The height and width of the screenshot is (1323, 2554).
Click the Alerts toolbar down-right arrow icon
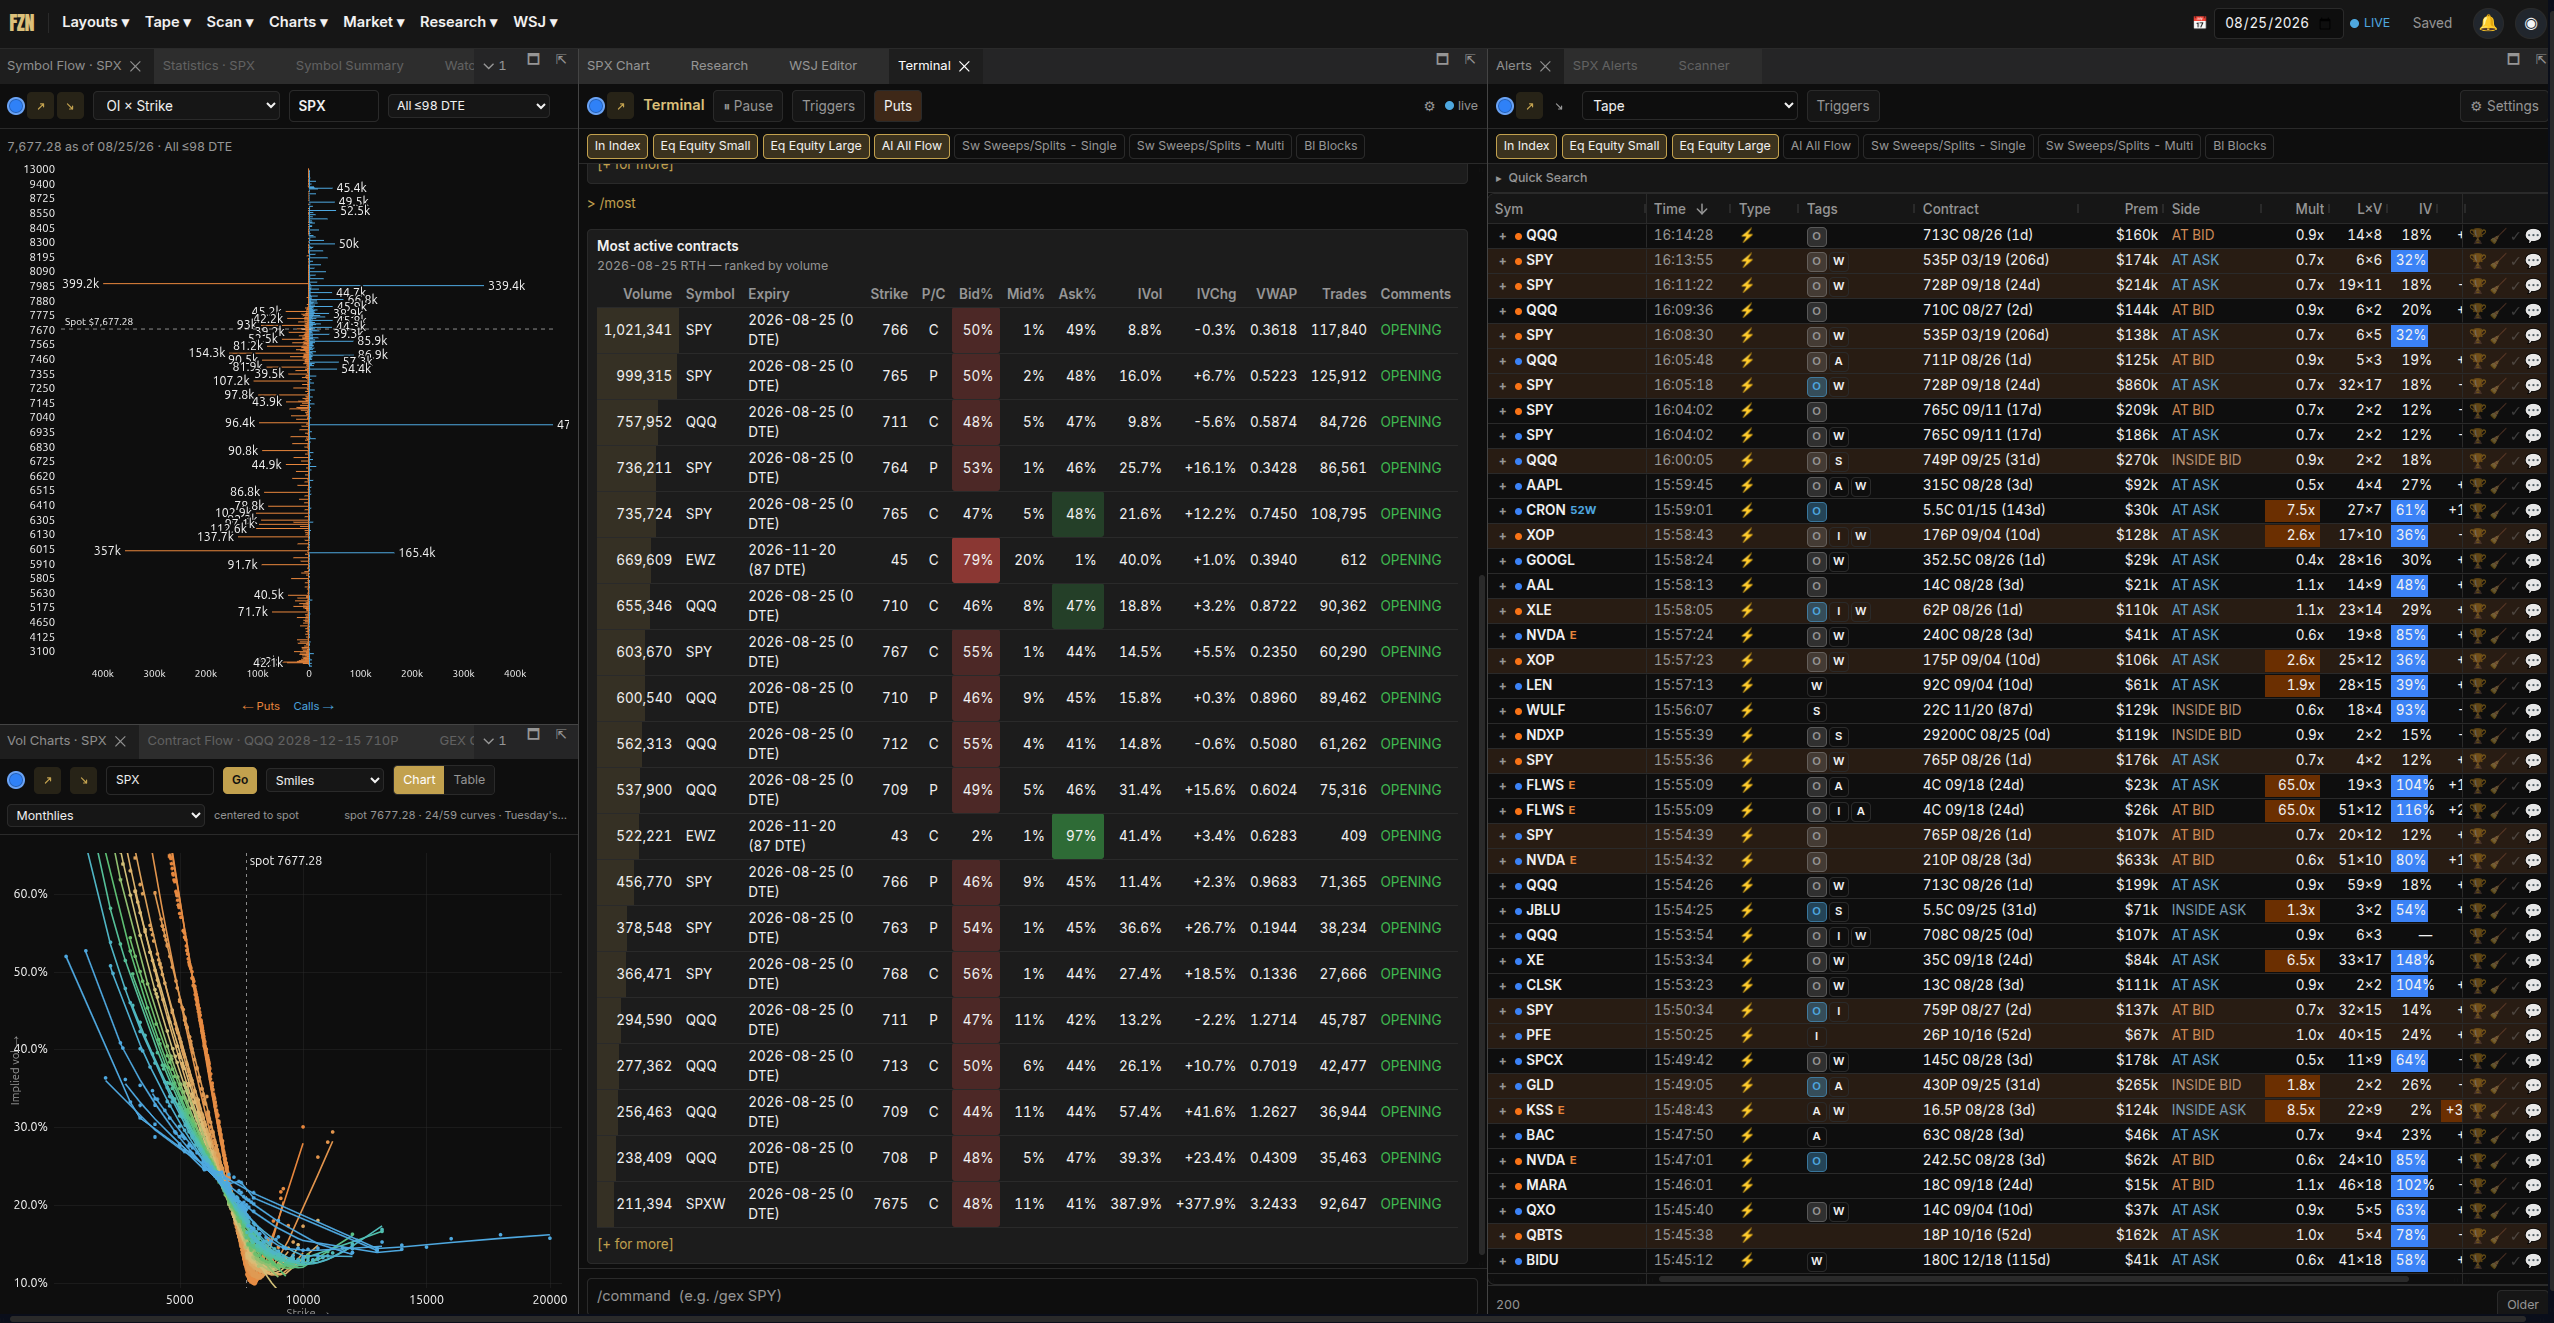(x=1559, y=106)
